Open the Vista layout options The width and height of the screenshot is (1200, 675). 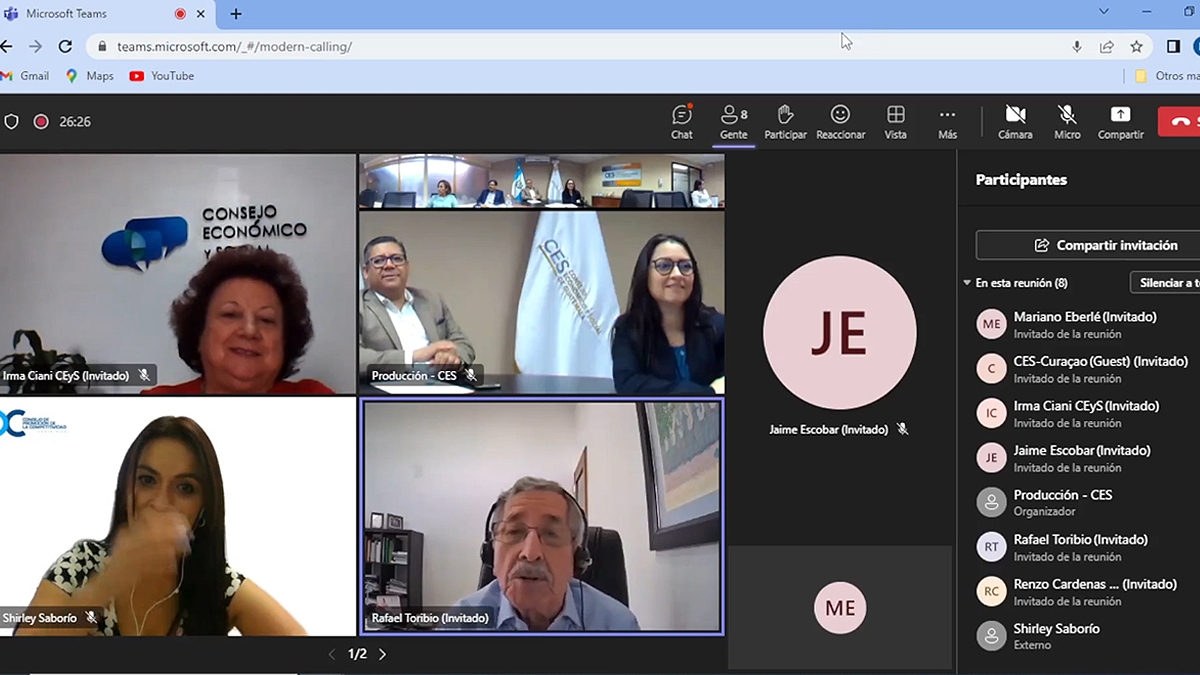[895, 122]
